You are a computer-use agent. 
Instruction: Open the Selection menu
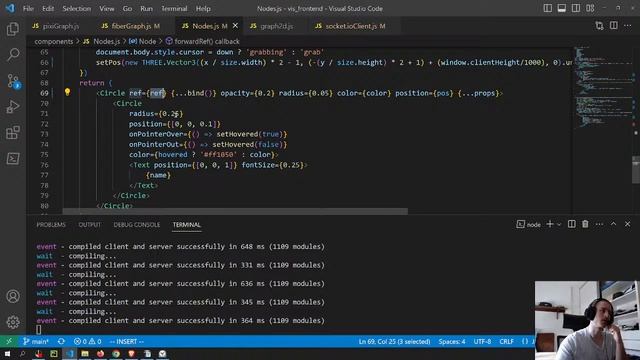76,8
